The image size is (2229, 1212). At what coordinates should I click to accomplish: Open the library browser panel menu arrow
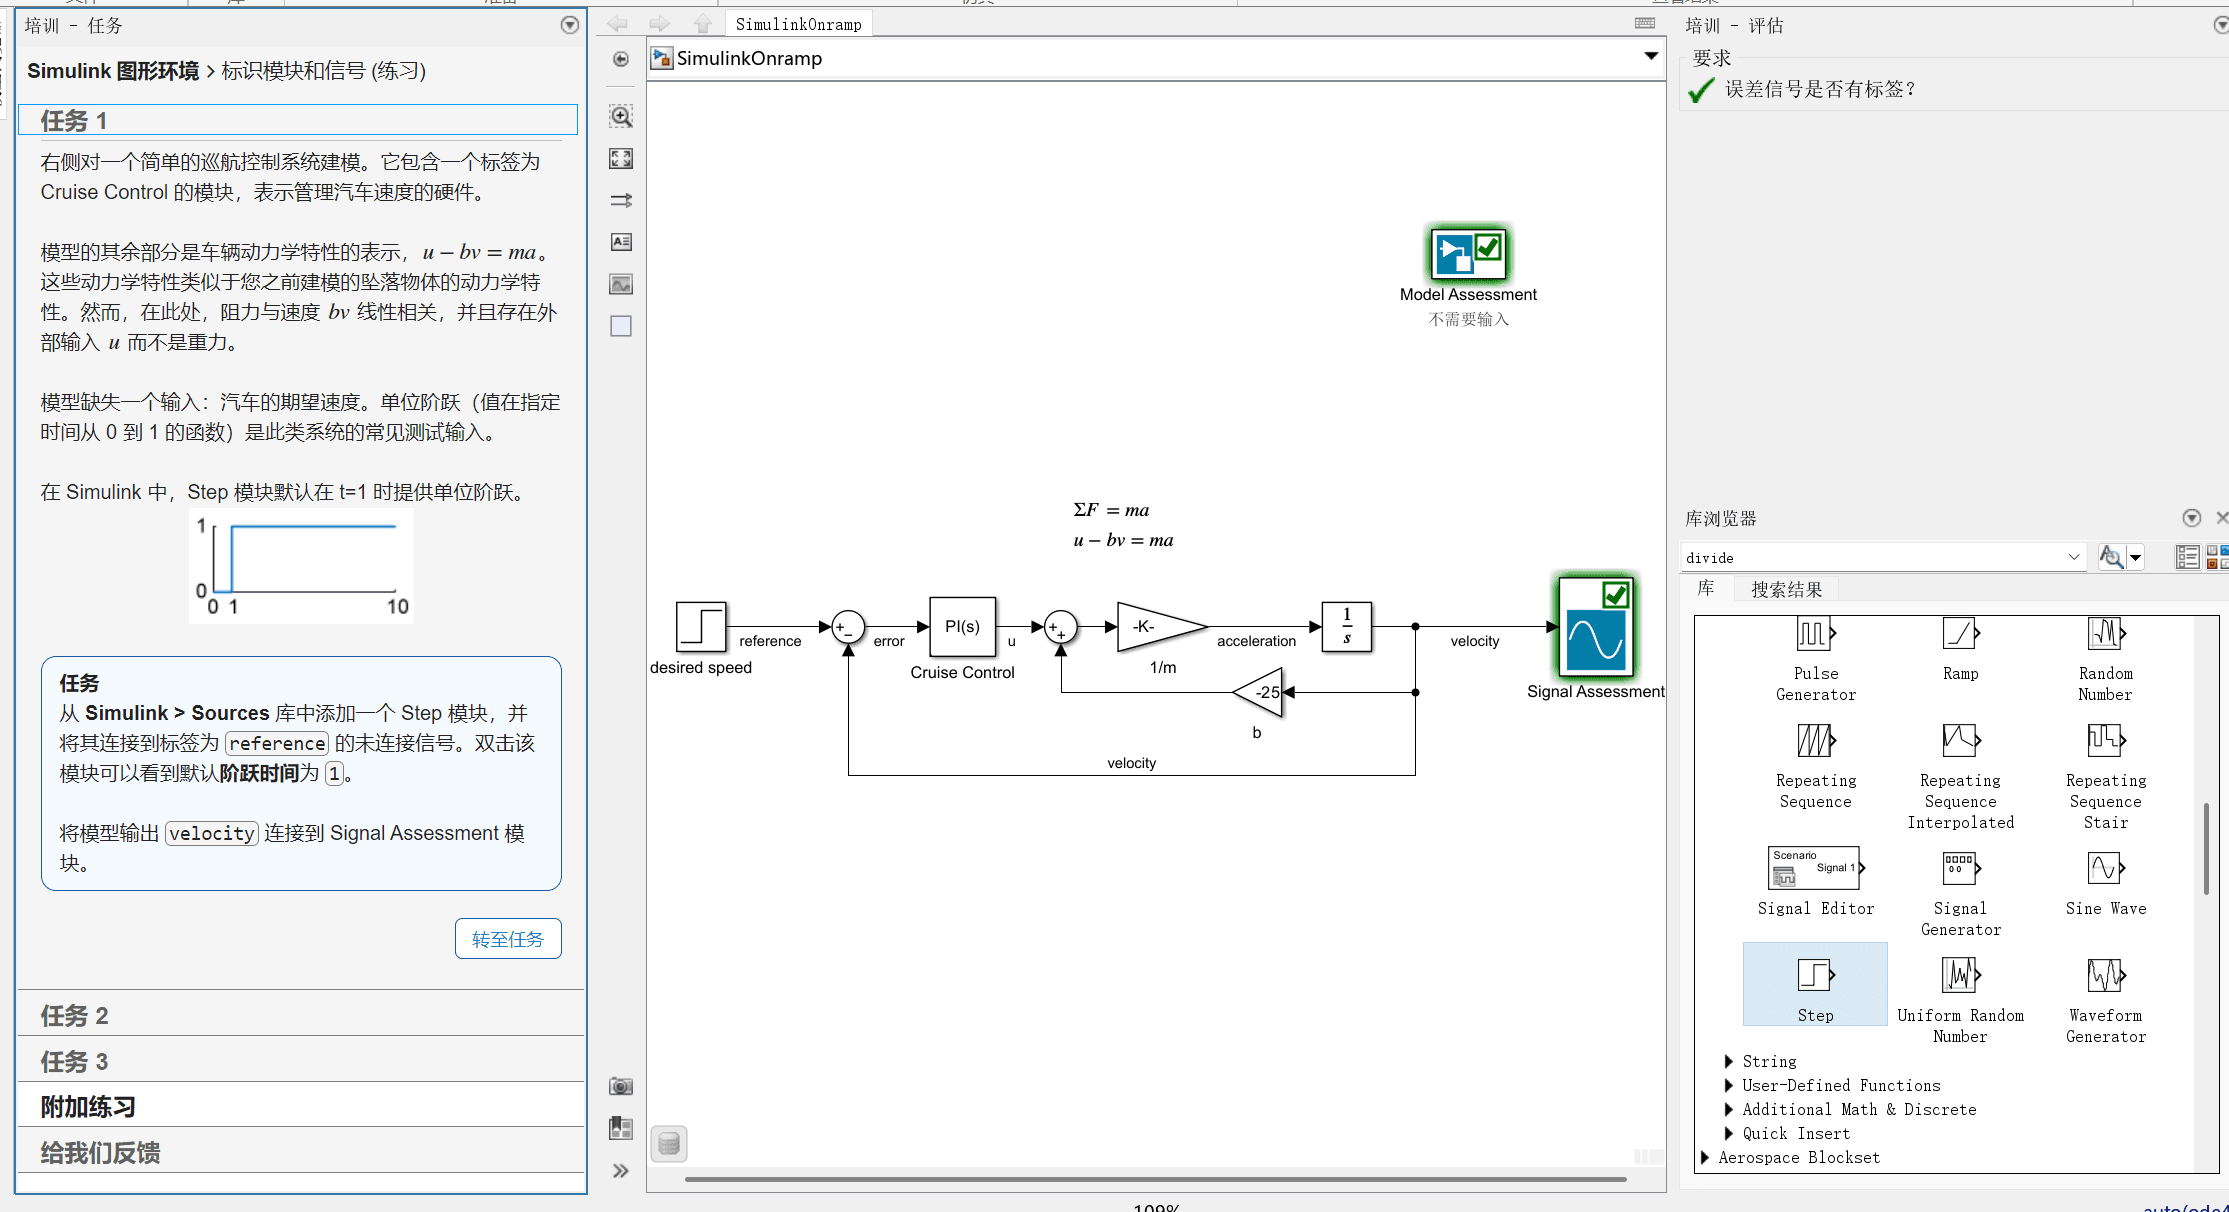click(2191, 518)
